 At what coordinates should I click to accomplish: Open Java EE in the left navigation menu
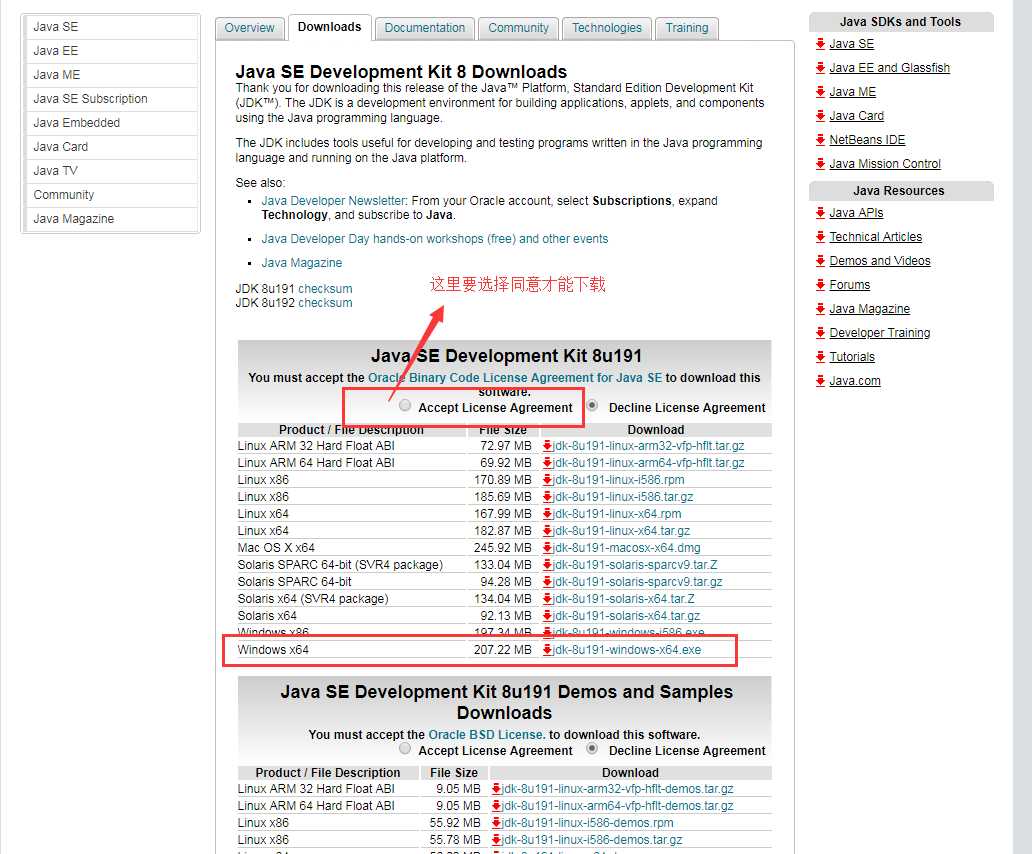111,51
